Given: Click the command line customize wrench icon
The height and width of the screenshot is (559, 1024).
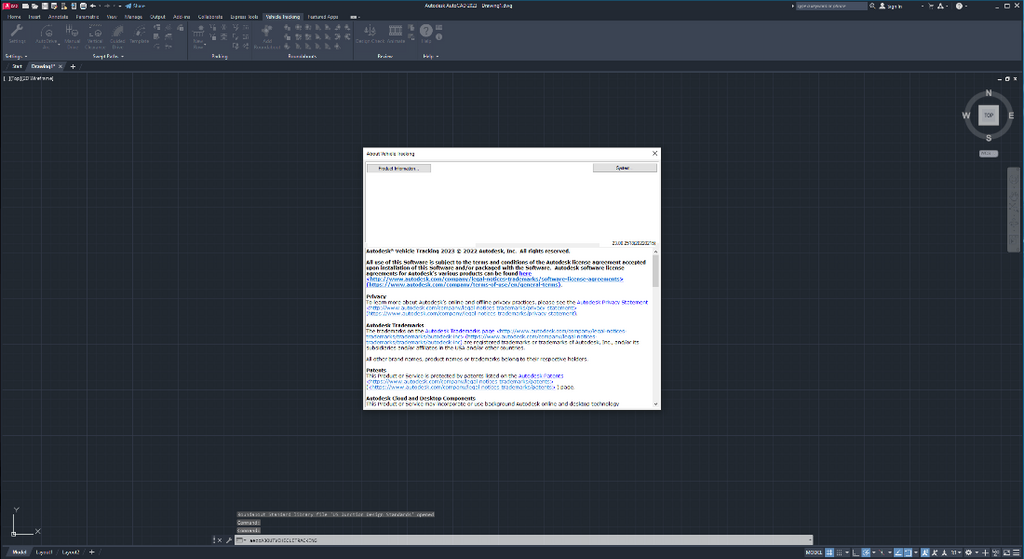Looking at the screenshot, I should click(229, 540).
